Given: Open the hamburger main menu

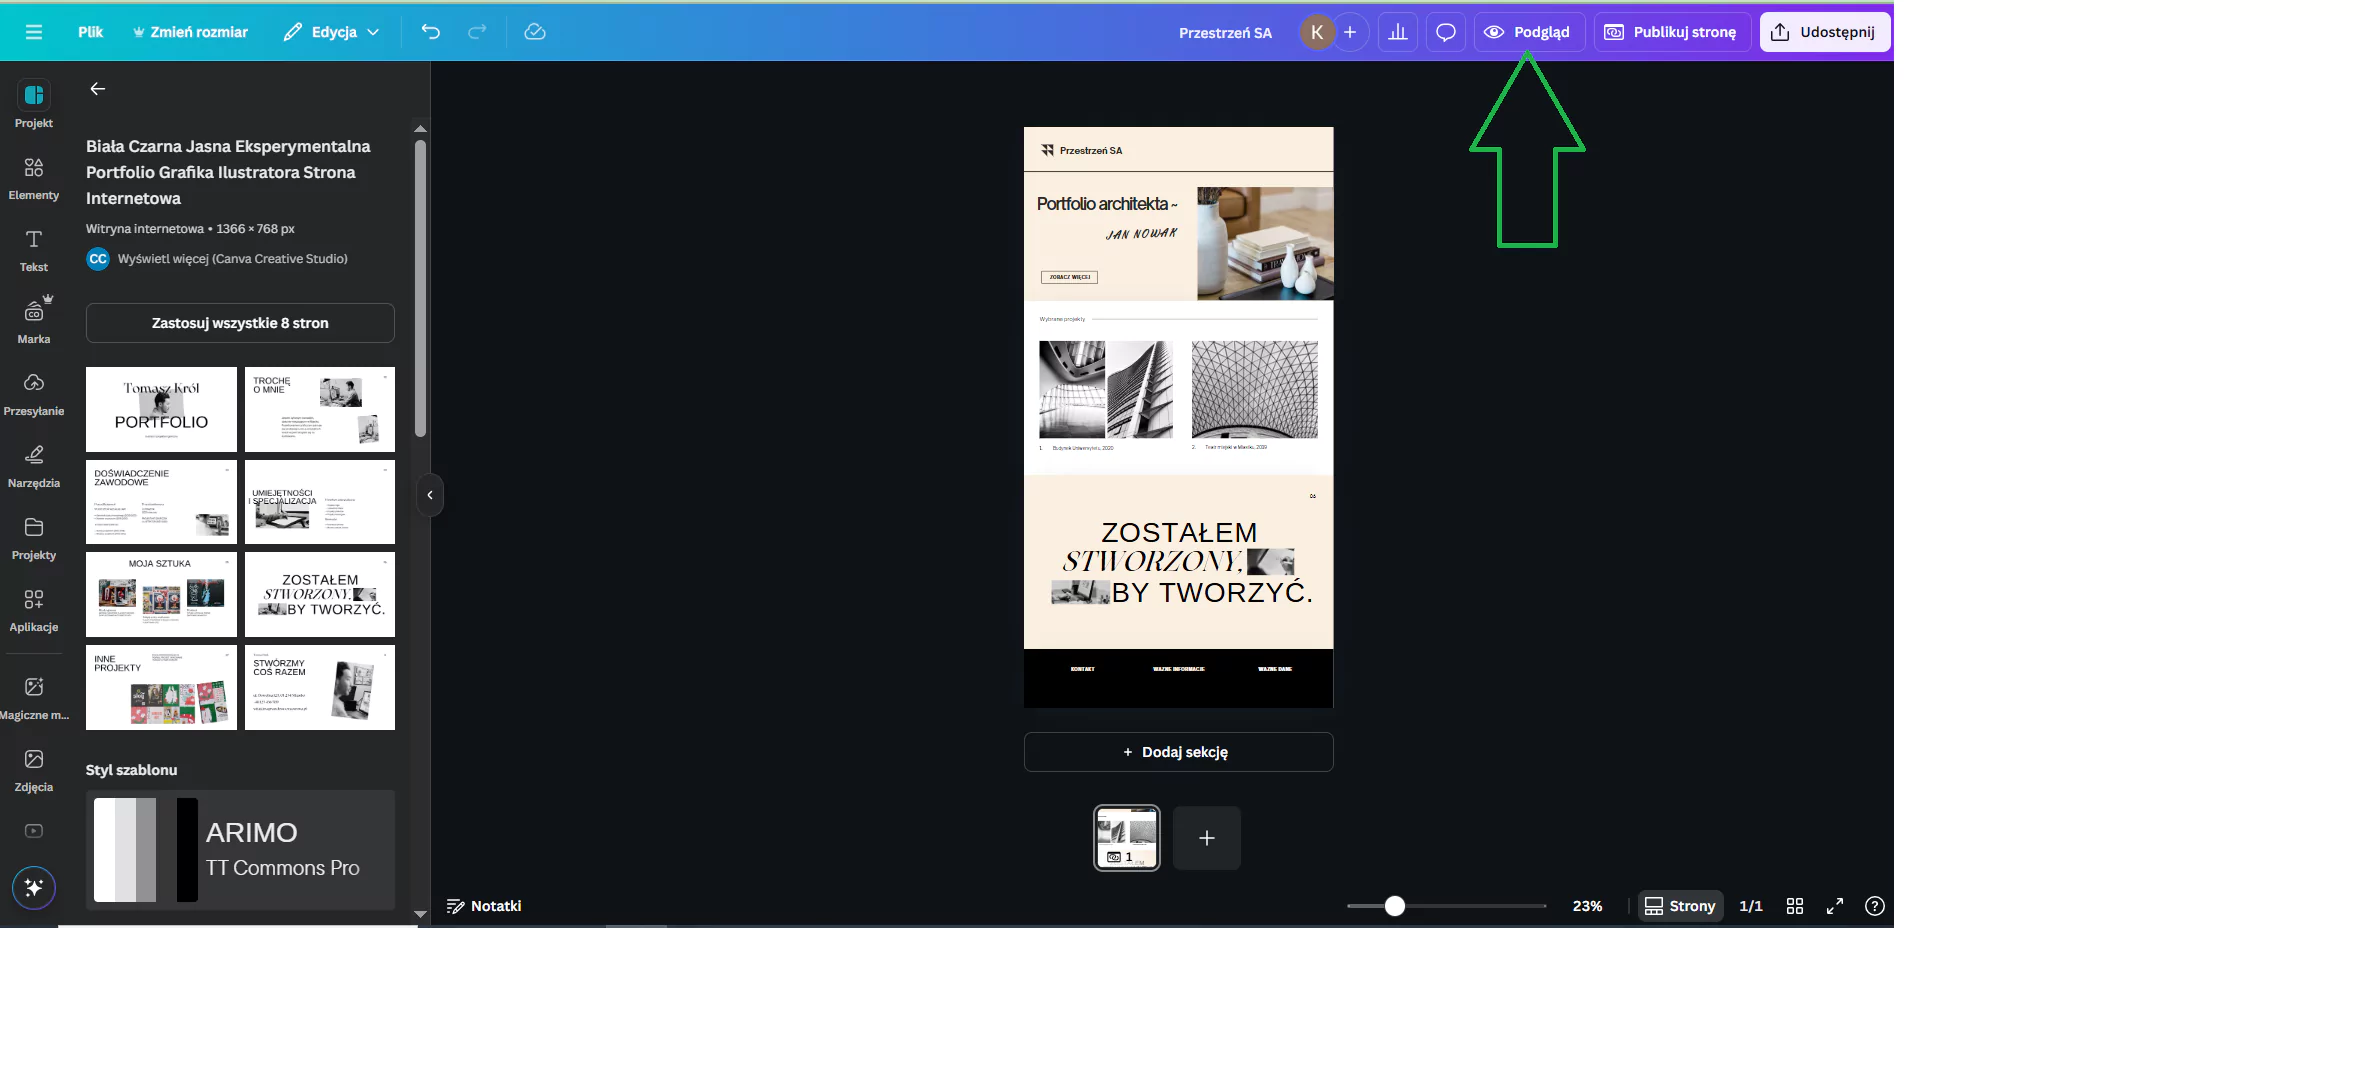Looking at the screenshot, I should pyautogui.click(x=34, y=32).
